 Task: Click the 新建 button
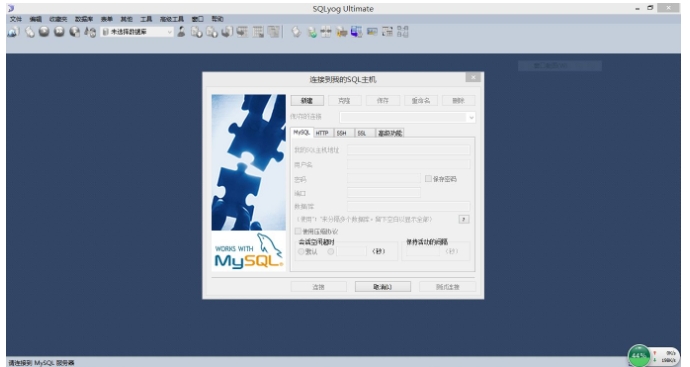click(307, 100)
